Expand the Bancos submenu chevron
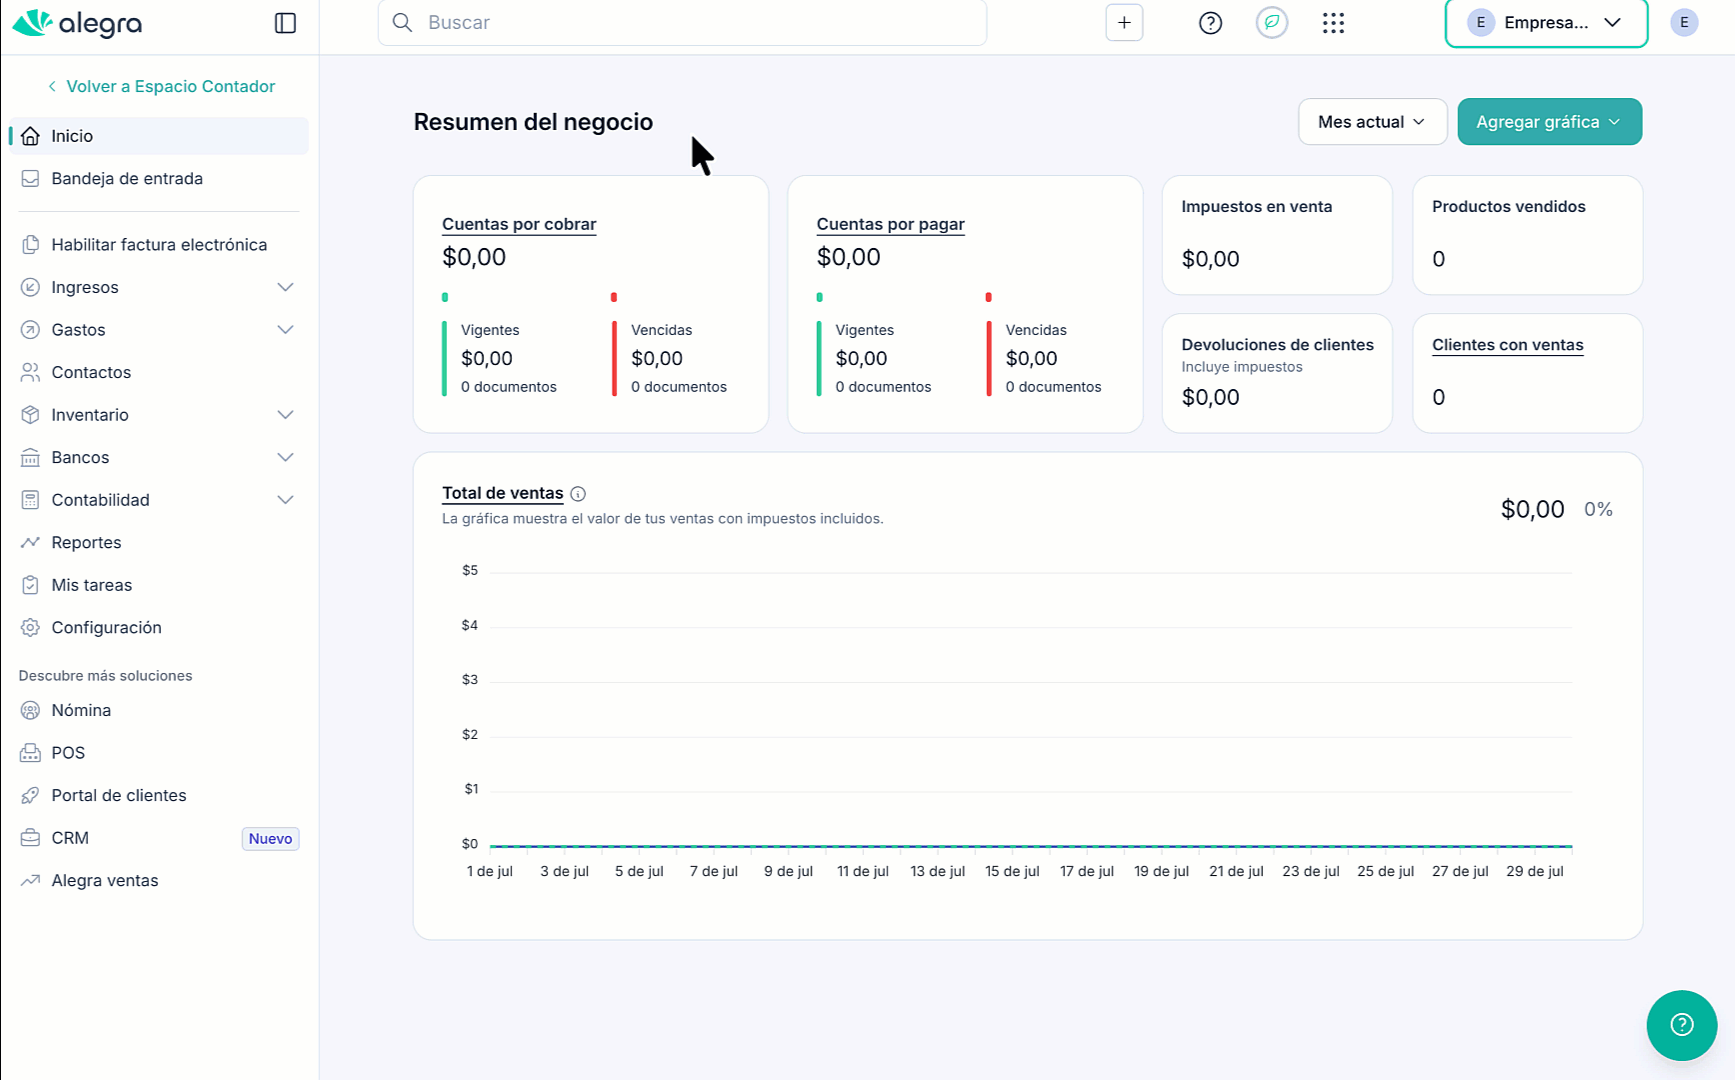 click(x=285, y=457)
